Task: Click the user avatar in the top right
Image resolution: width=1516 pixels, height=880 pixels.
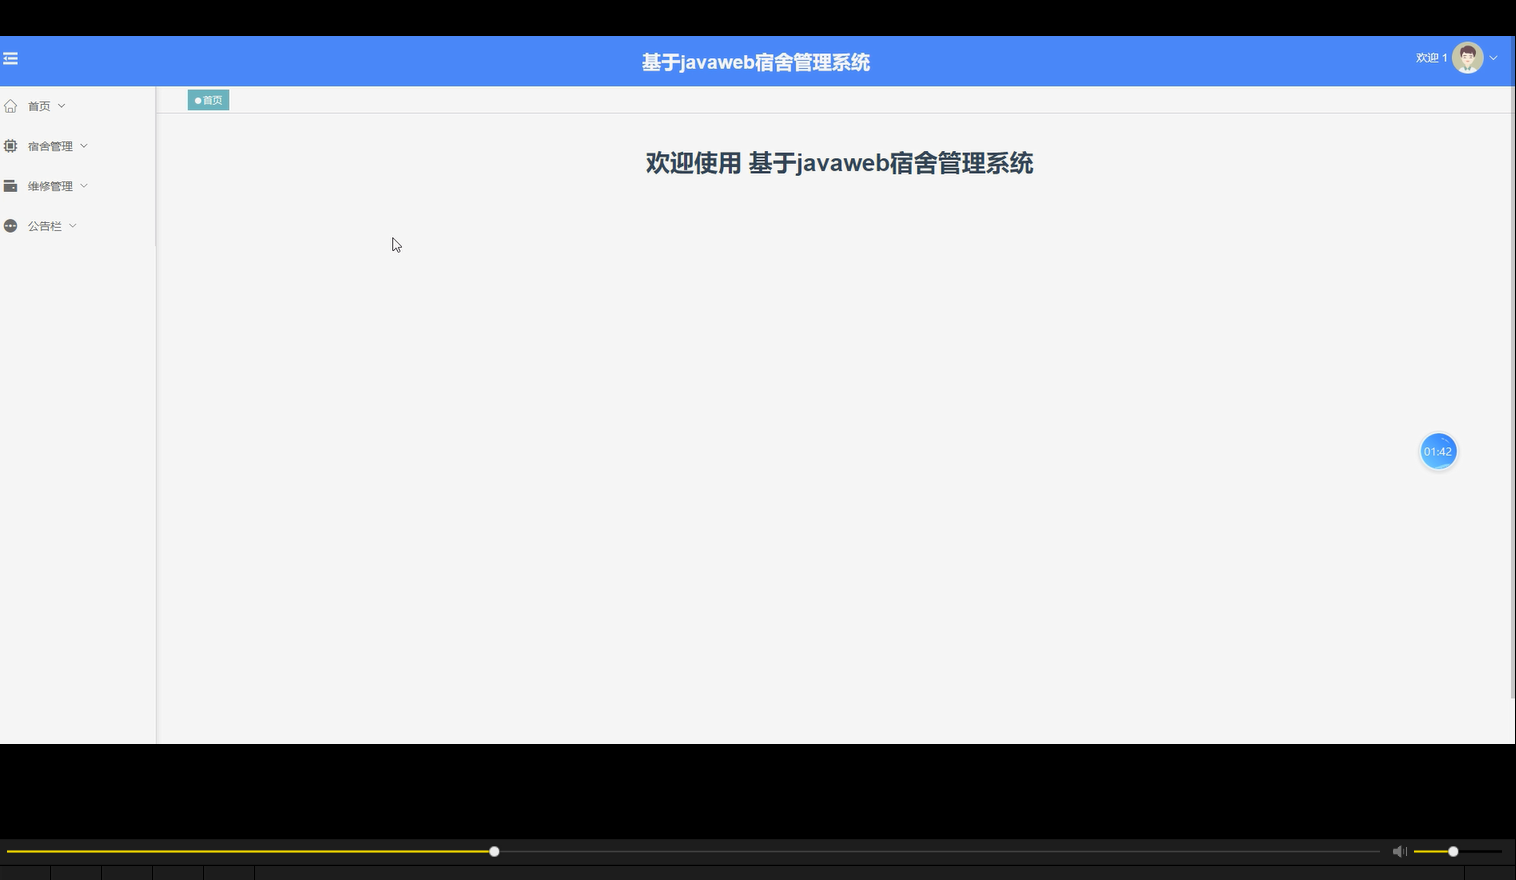Action: point(1466,57)
